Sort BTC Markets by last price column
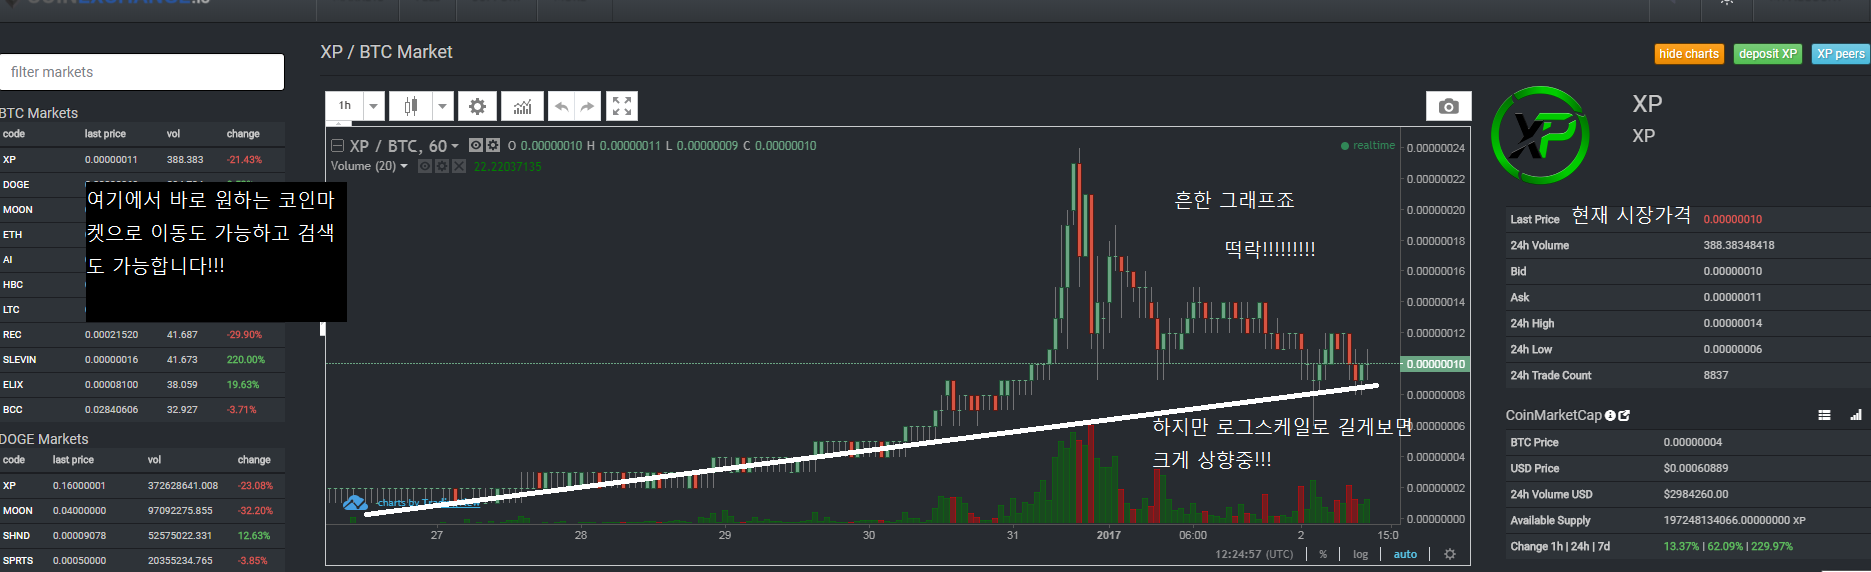This screenshot has width=1871, height=572. [105, 134]
